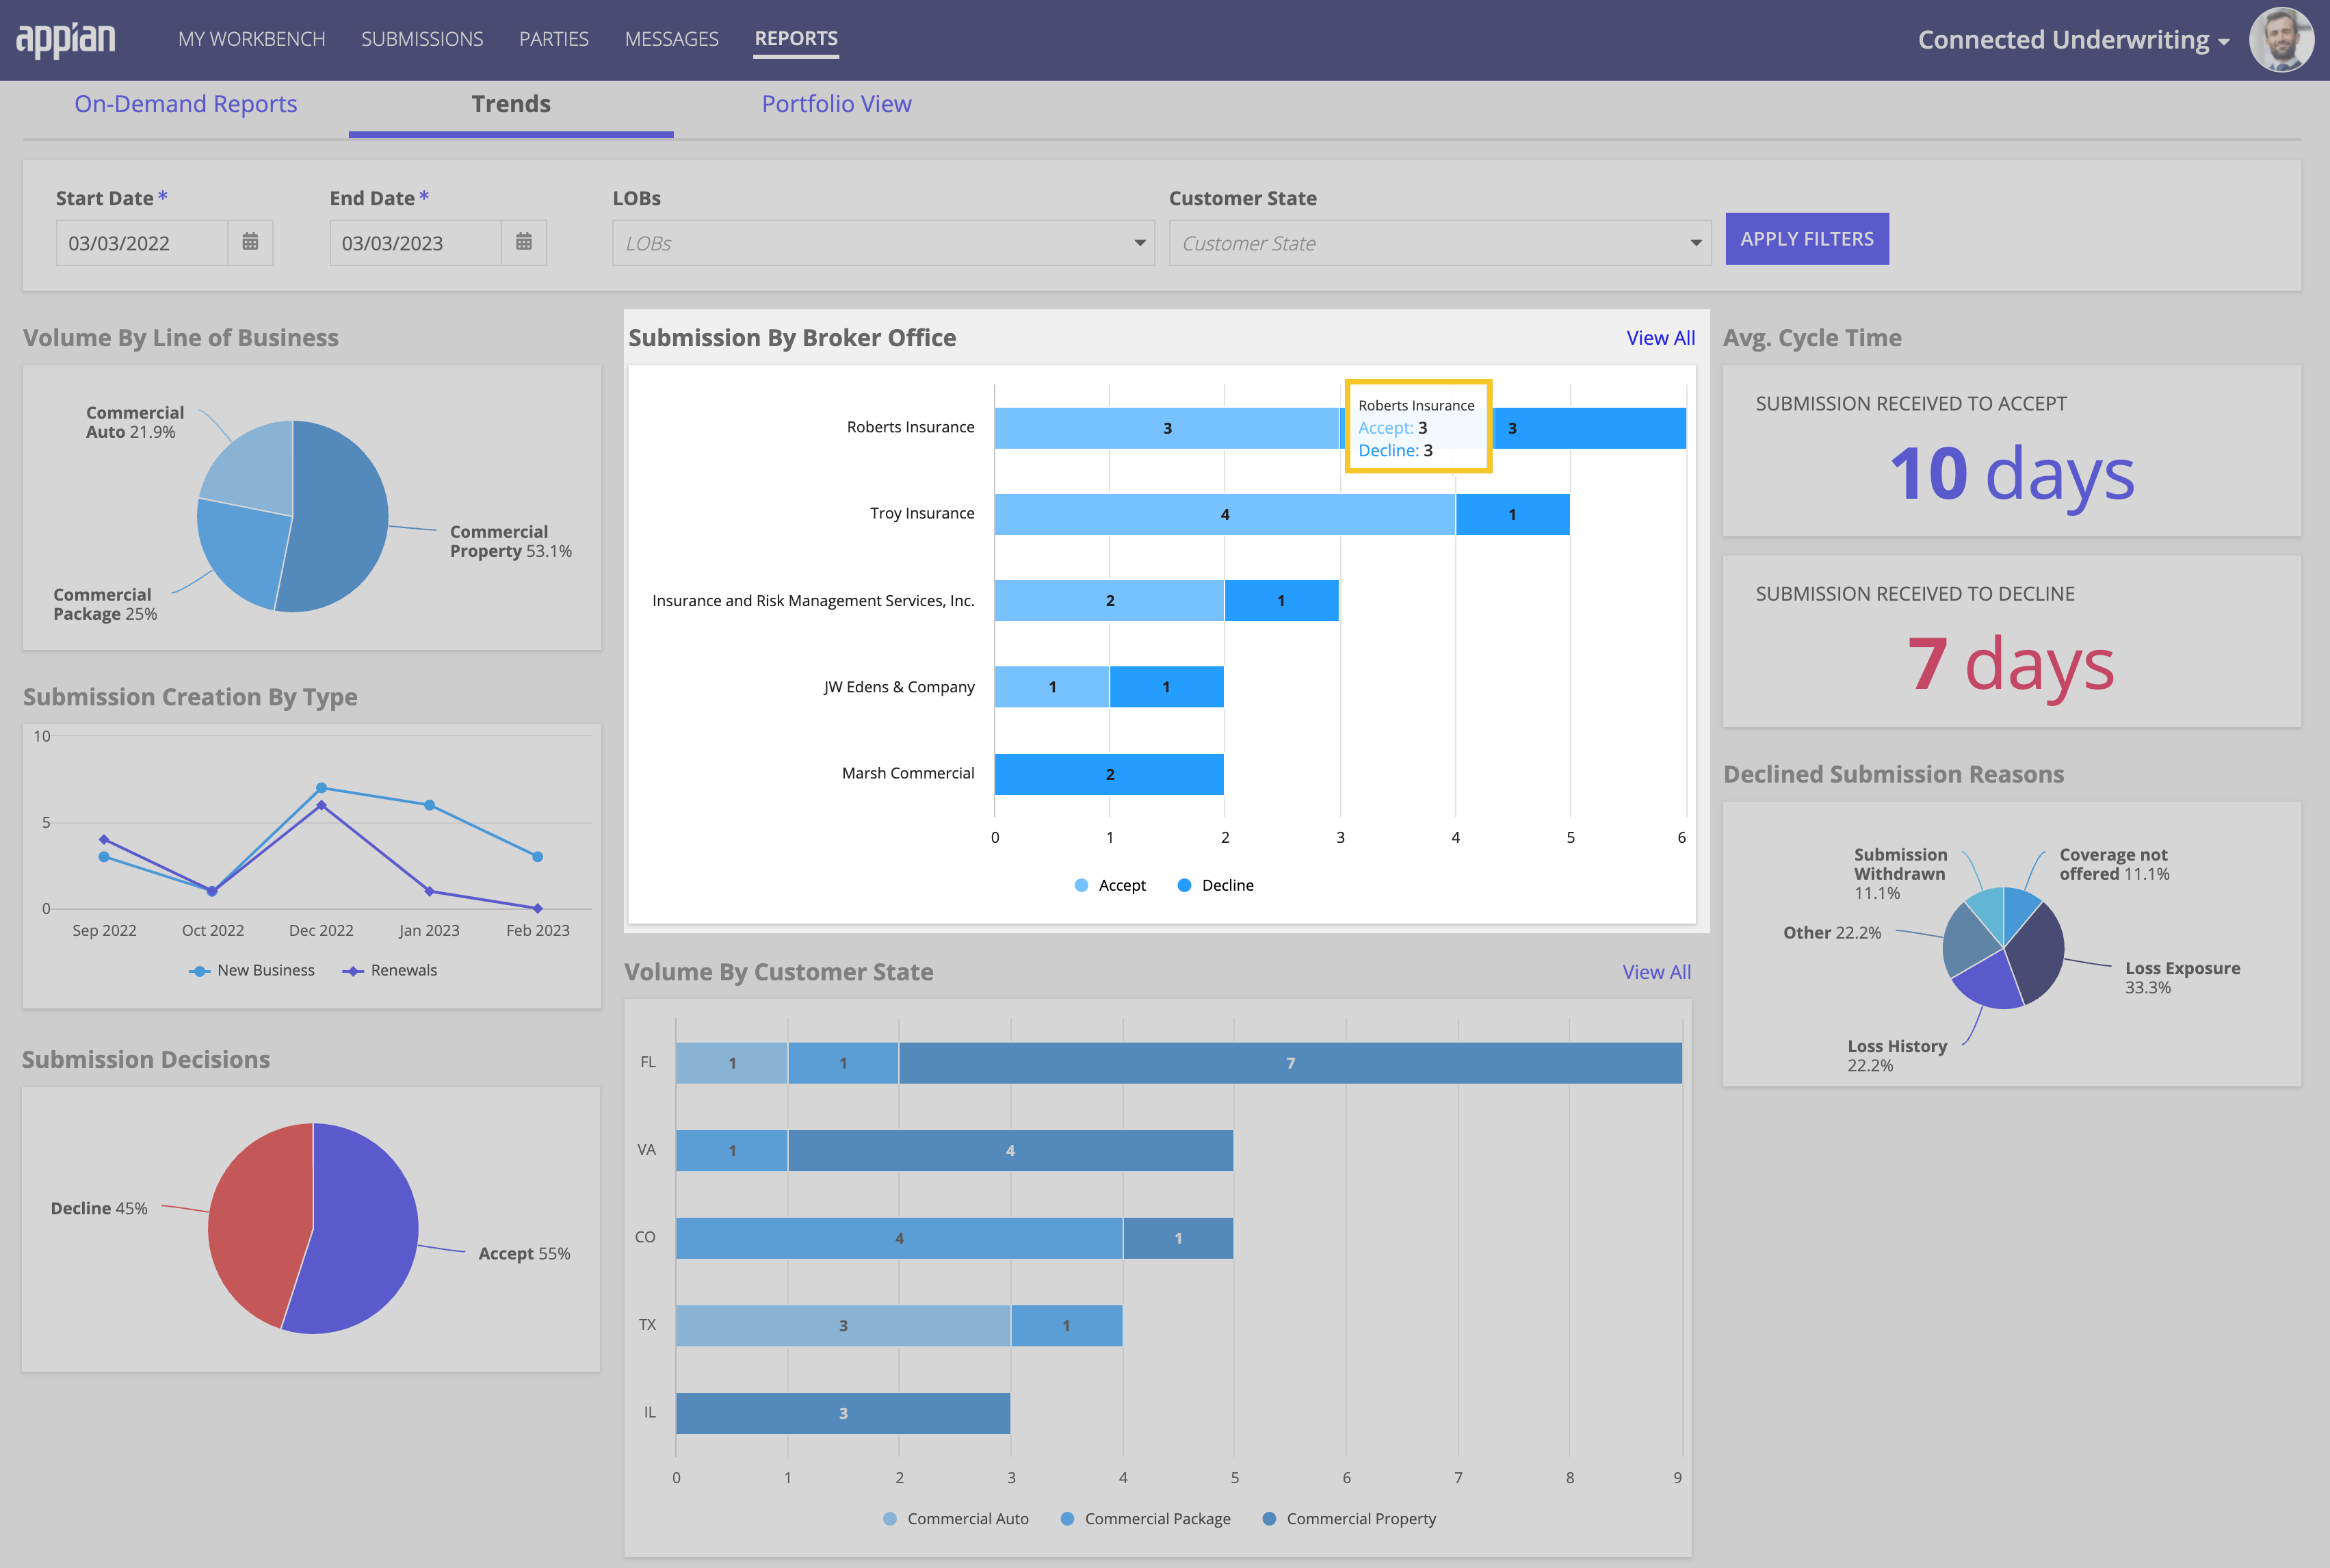Expand the Customer State dropdown
This screenshot has width=2330, height=1568.
tap(1439, 243)
